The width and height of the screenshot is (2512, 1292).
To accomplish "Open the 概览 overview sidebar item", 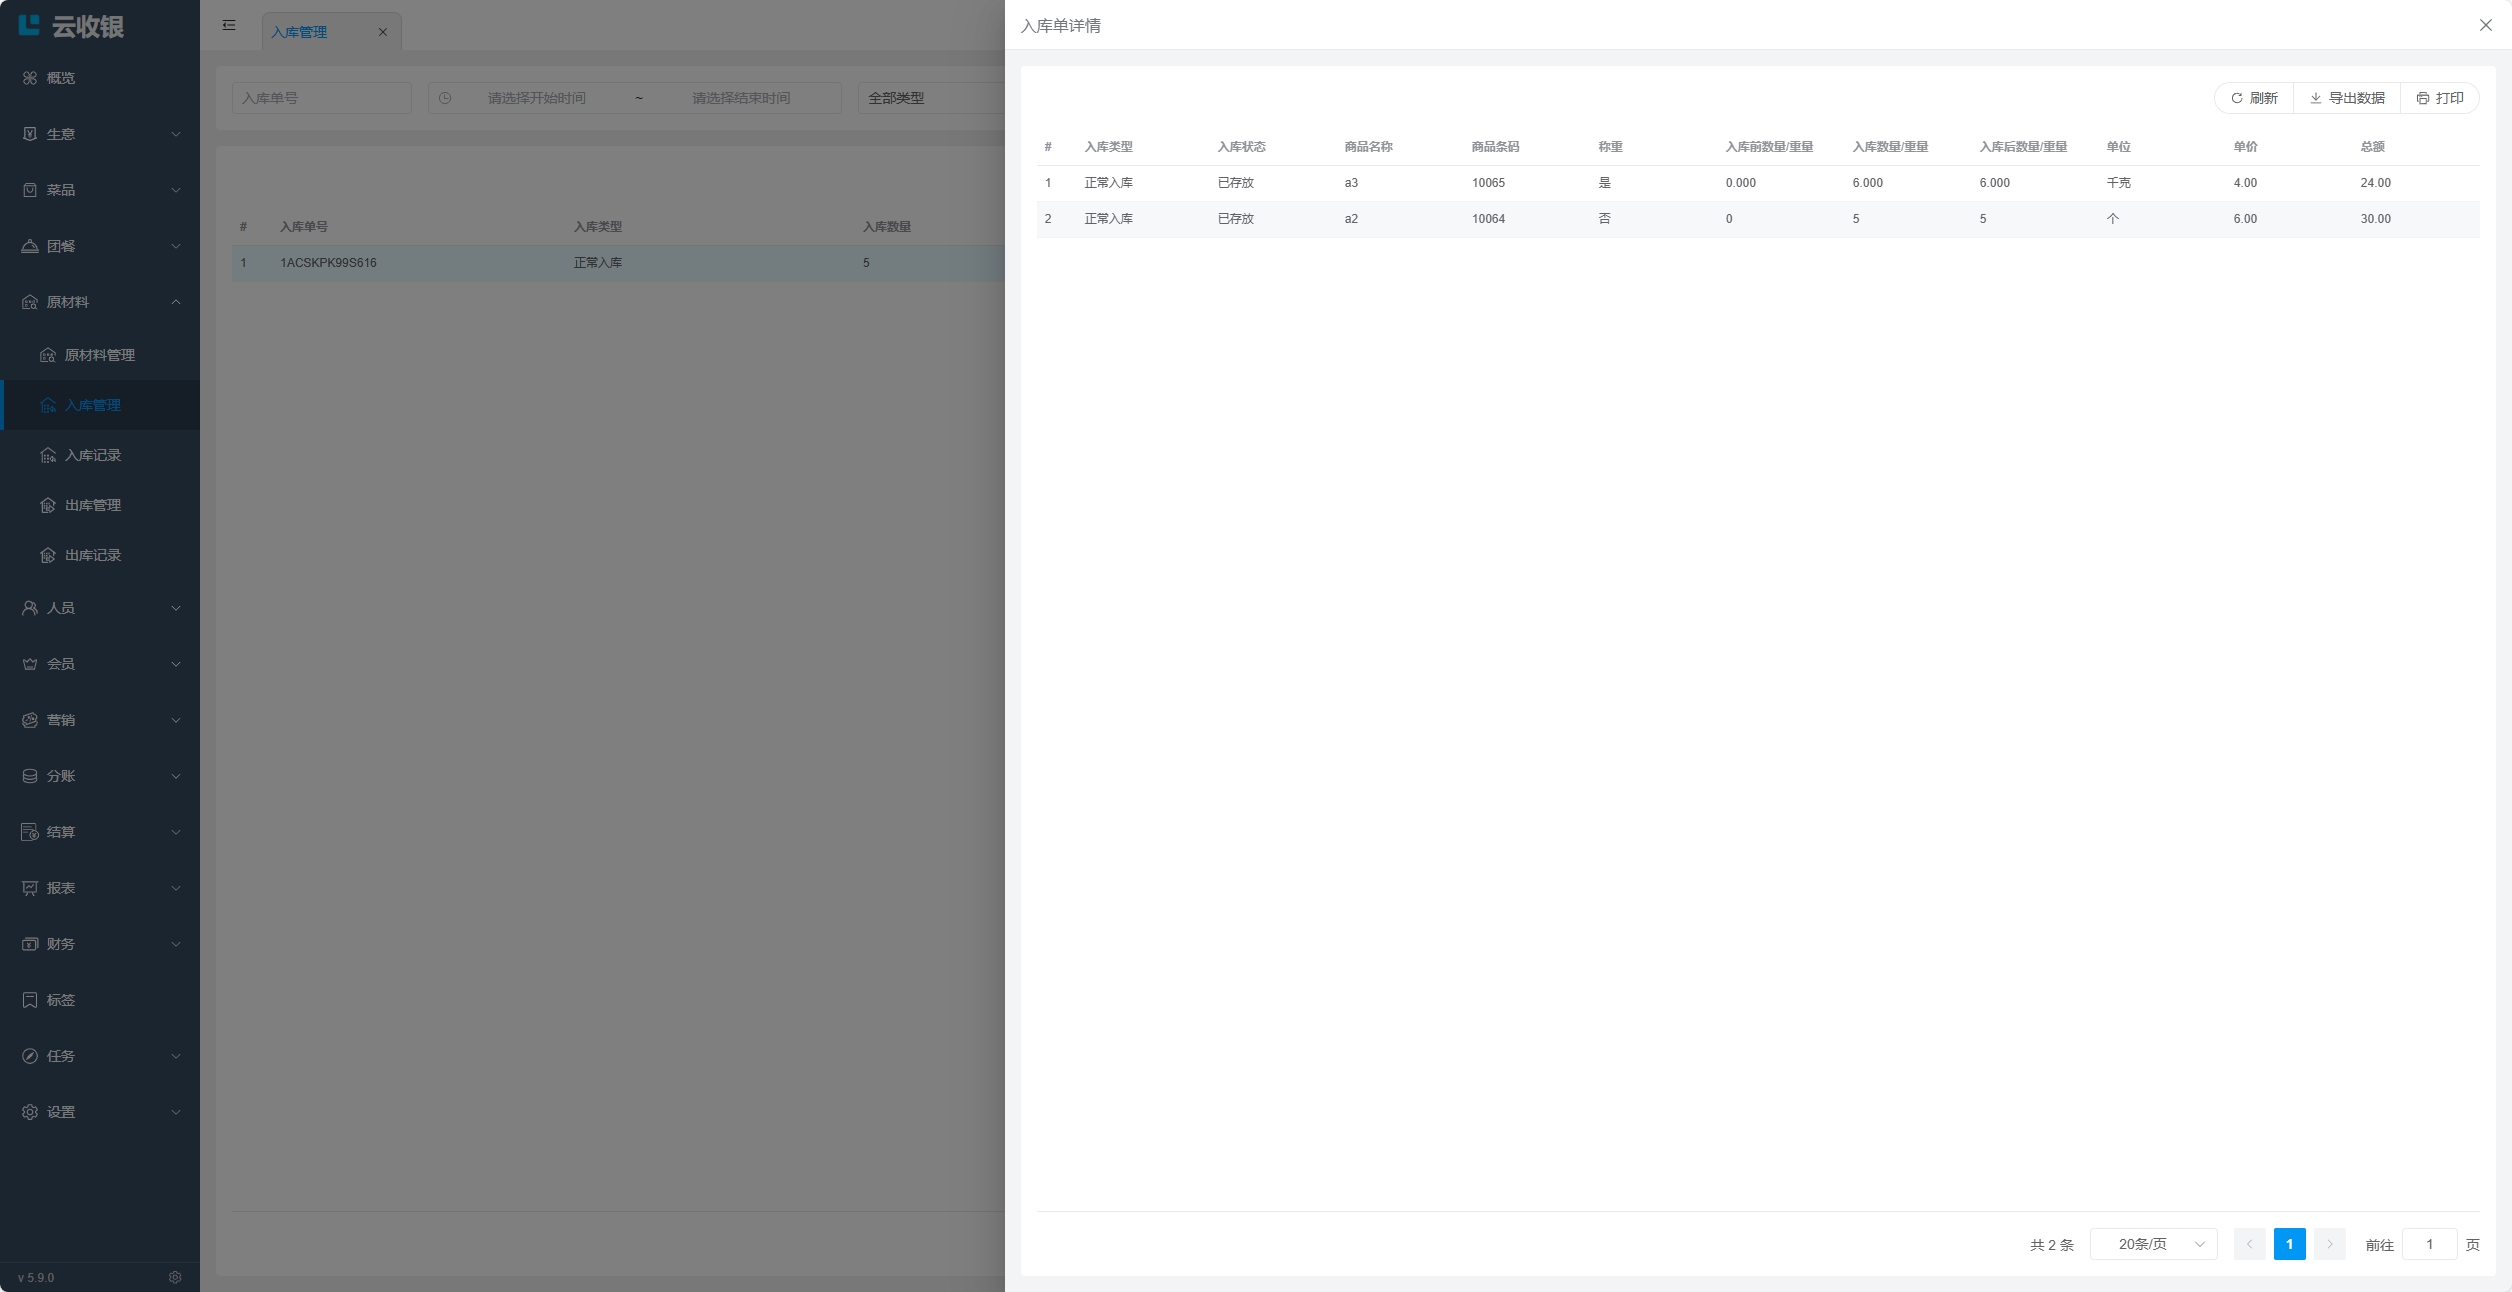I will click(x=60, y=78).
